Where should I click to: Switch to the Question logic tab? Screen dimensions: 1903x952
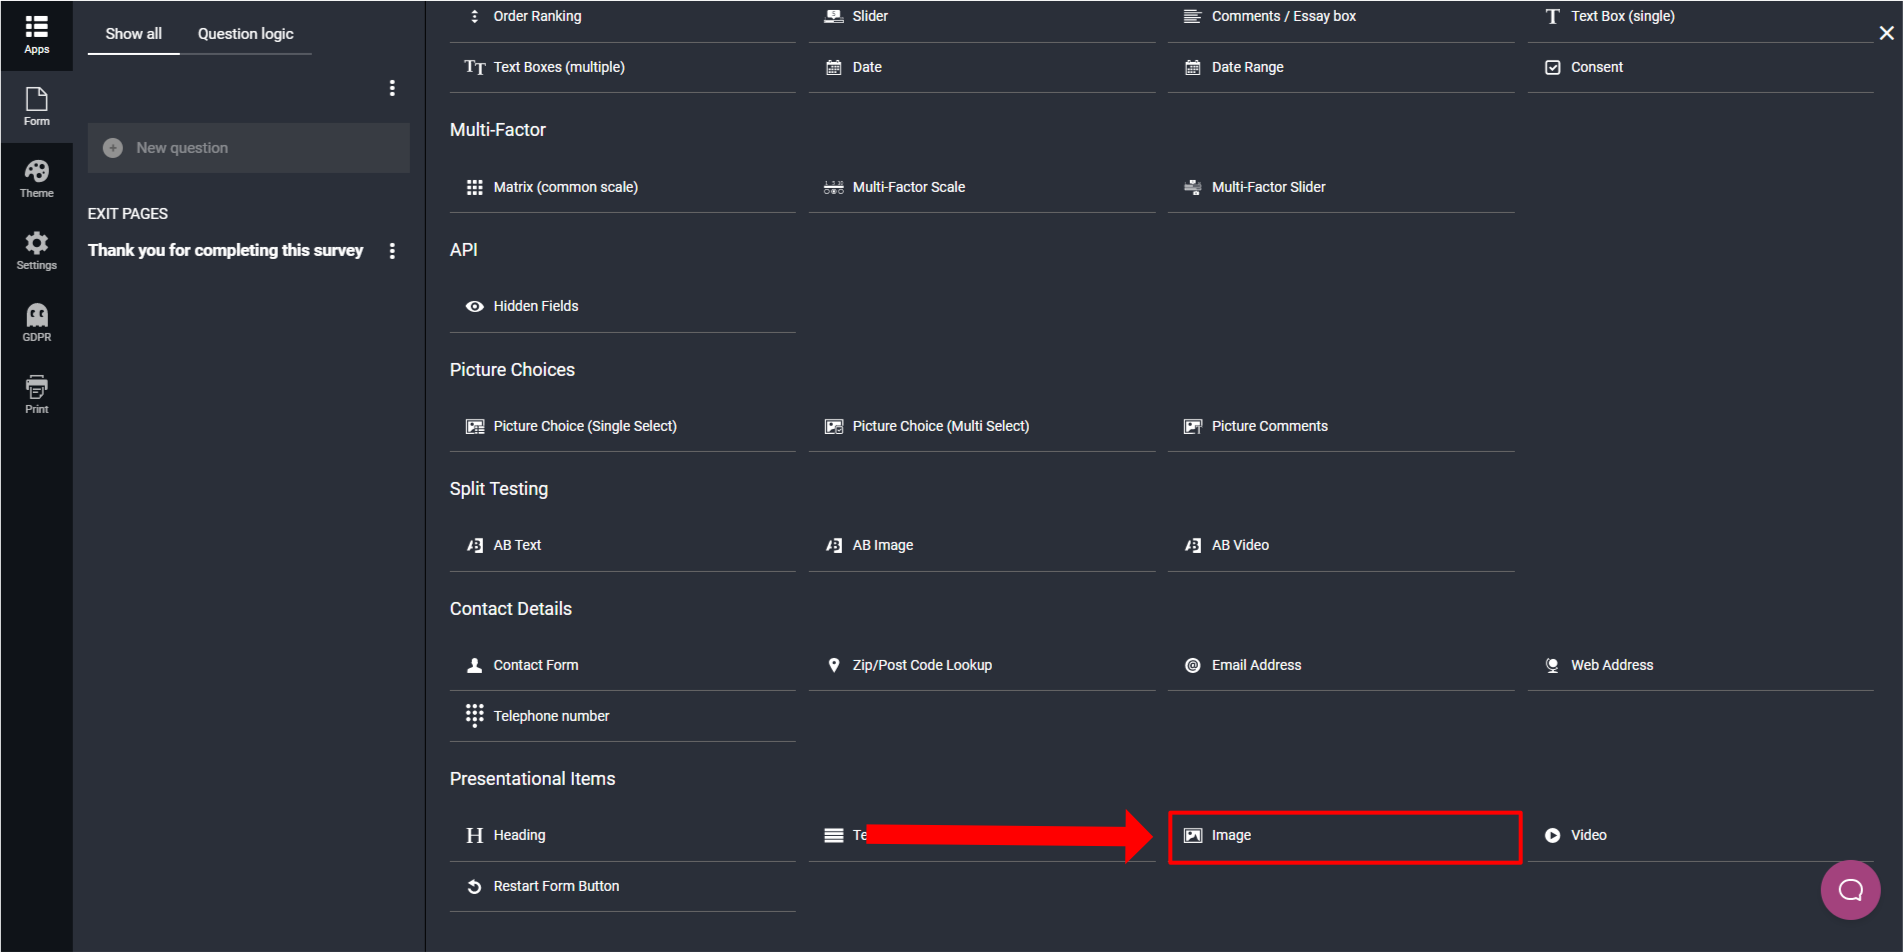(246, 34)
